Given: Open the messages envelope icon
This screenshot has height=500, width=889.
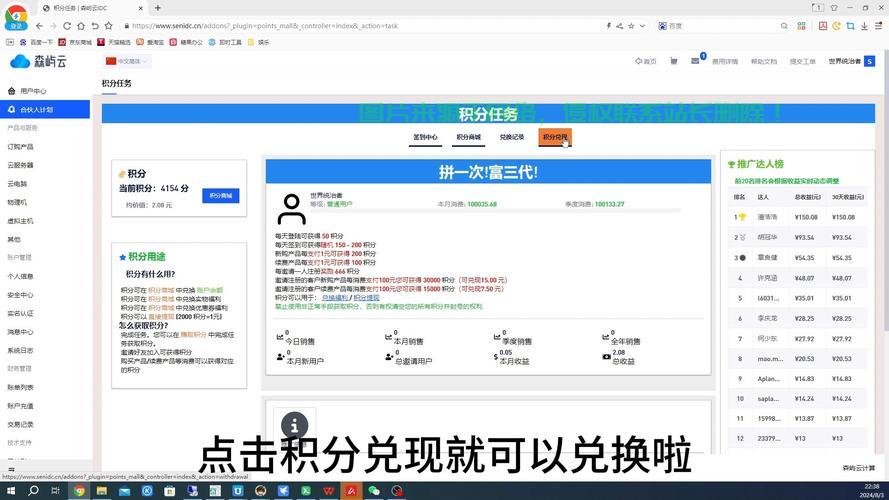Looking at the screenshot, I should (695, 61).
